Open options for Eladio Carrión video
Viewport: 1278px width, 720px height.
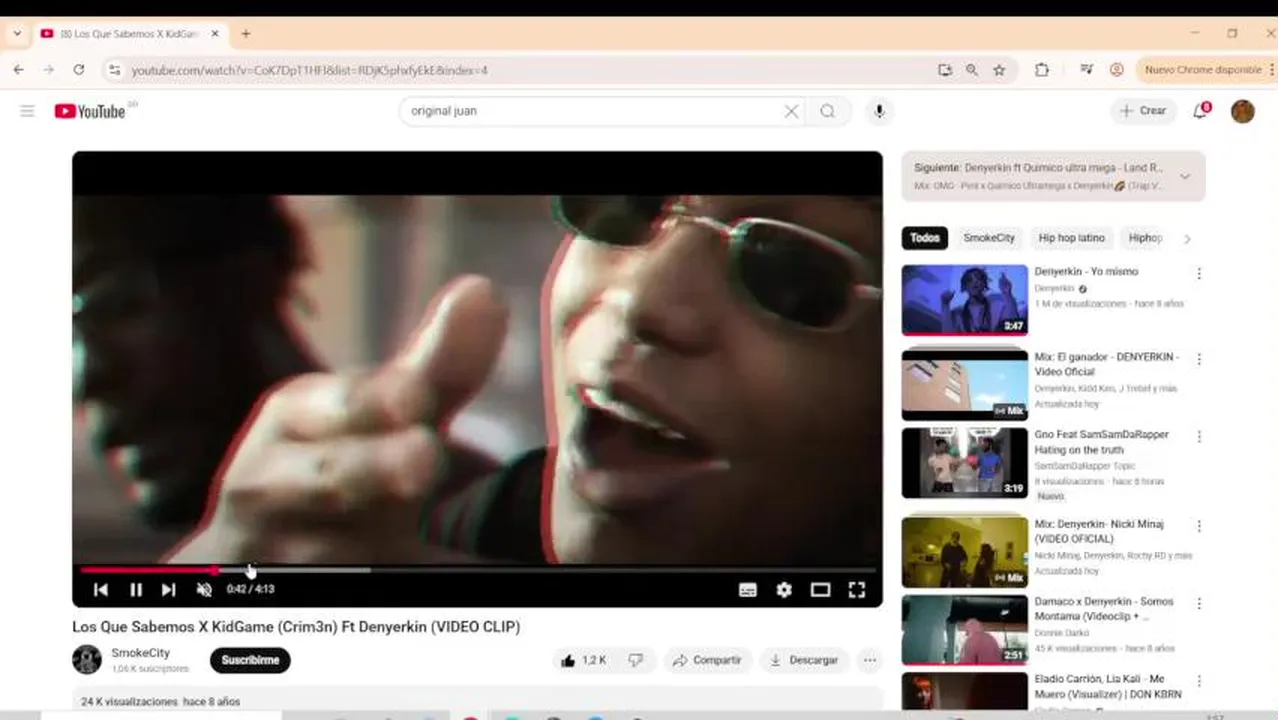1199,682
